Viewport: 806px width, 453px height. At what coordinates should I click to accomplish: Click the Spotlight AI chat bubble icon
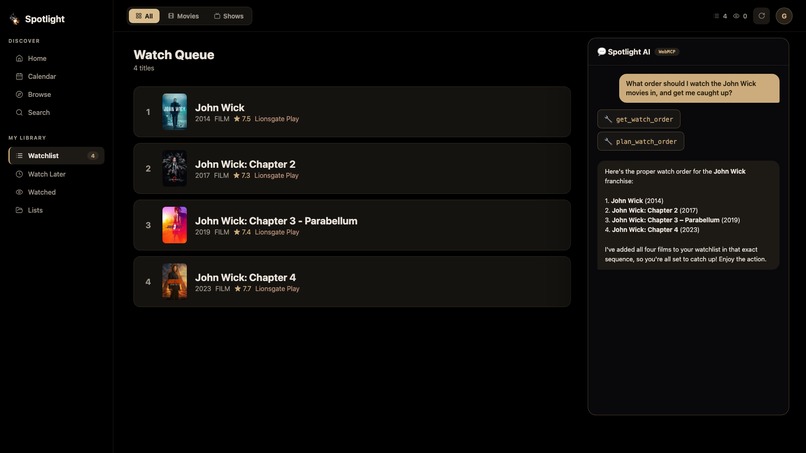pyautogui.click(x=601, y=51)
